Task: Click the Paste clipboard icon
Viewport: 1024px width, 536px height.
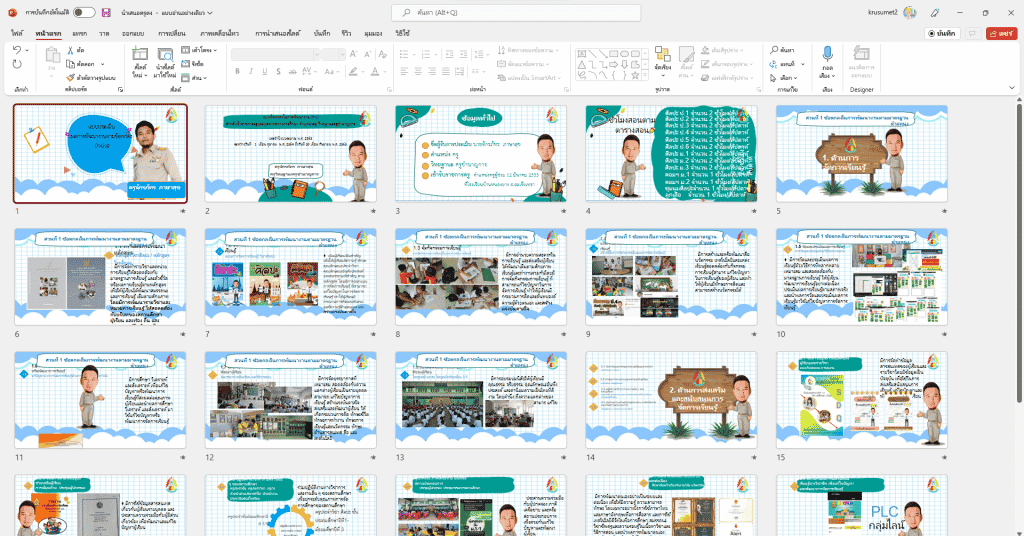Action: coord(52,55)
